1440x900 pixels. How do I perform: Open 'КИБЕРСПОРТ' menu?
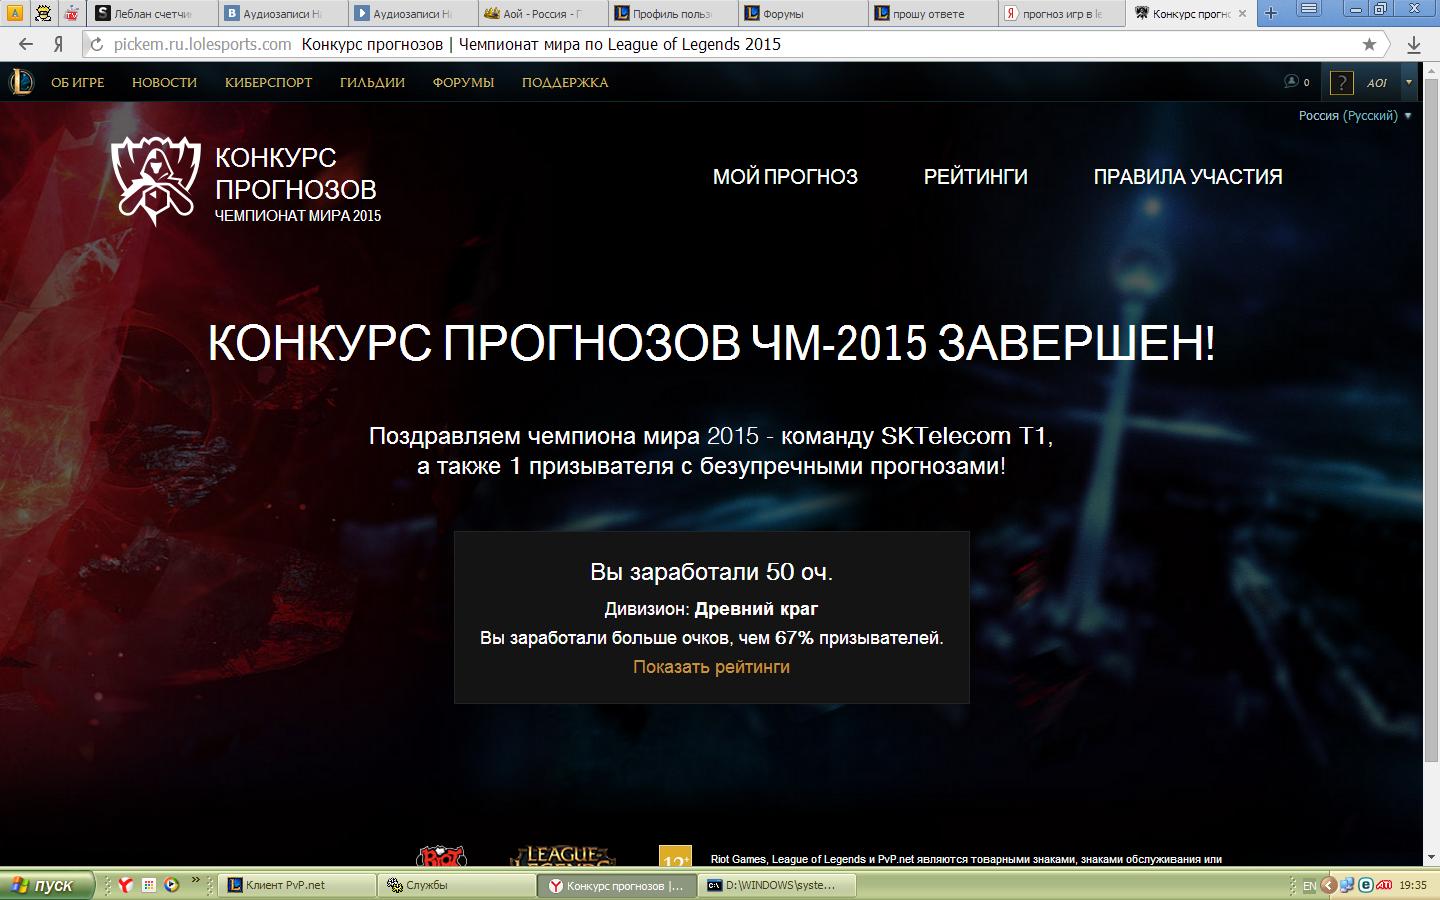click(x=269, y=83)
